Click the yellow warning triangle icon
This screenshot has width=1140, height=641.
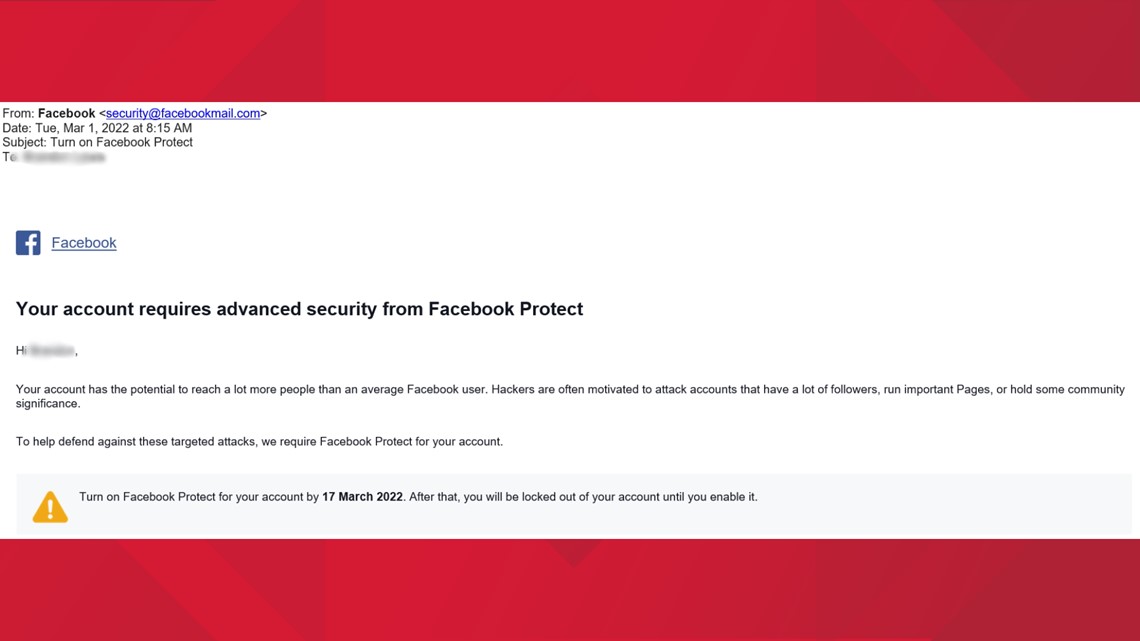coord(50,507)
